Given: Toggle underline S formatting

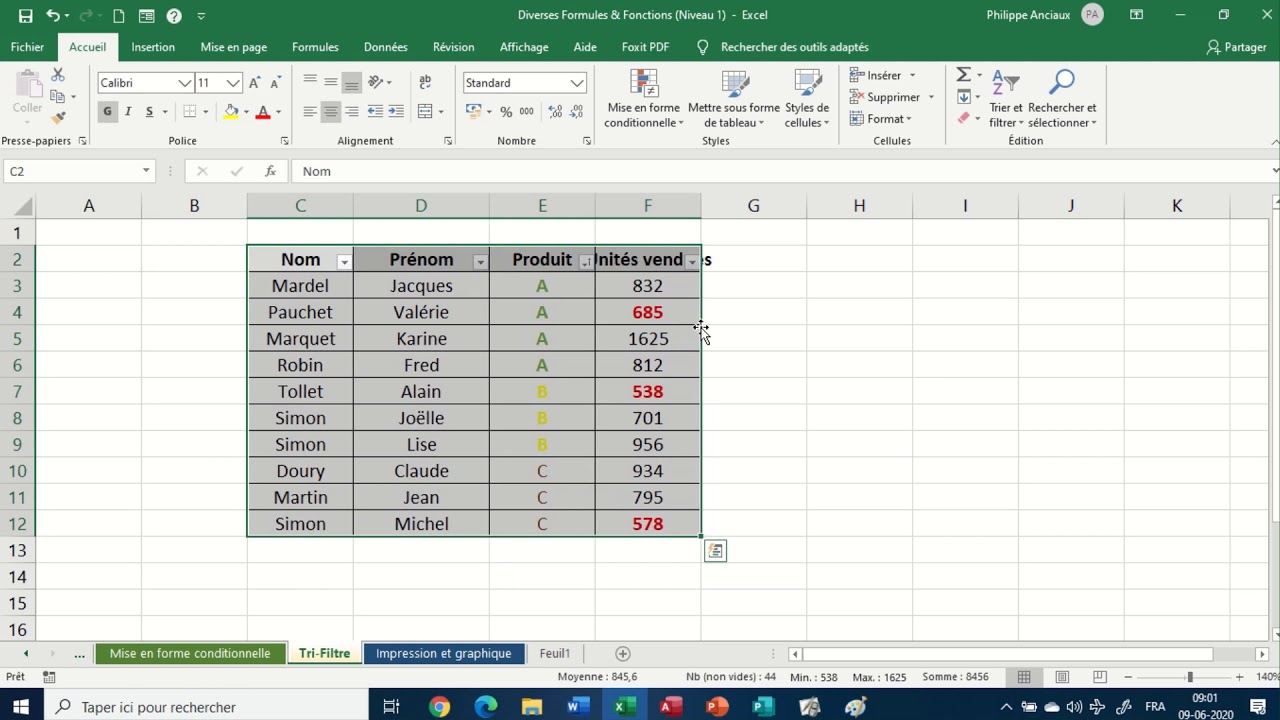Looking at the screenshot, I should pyautogui.click(x=149, y=111).
